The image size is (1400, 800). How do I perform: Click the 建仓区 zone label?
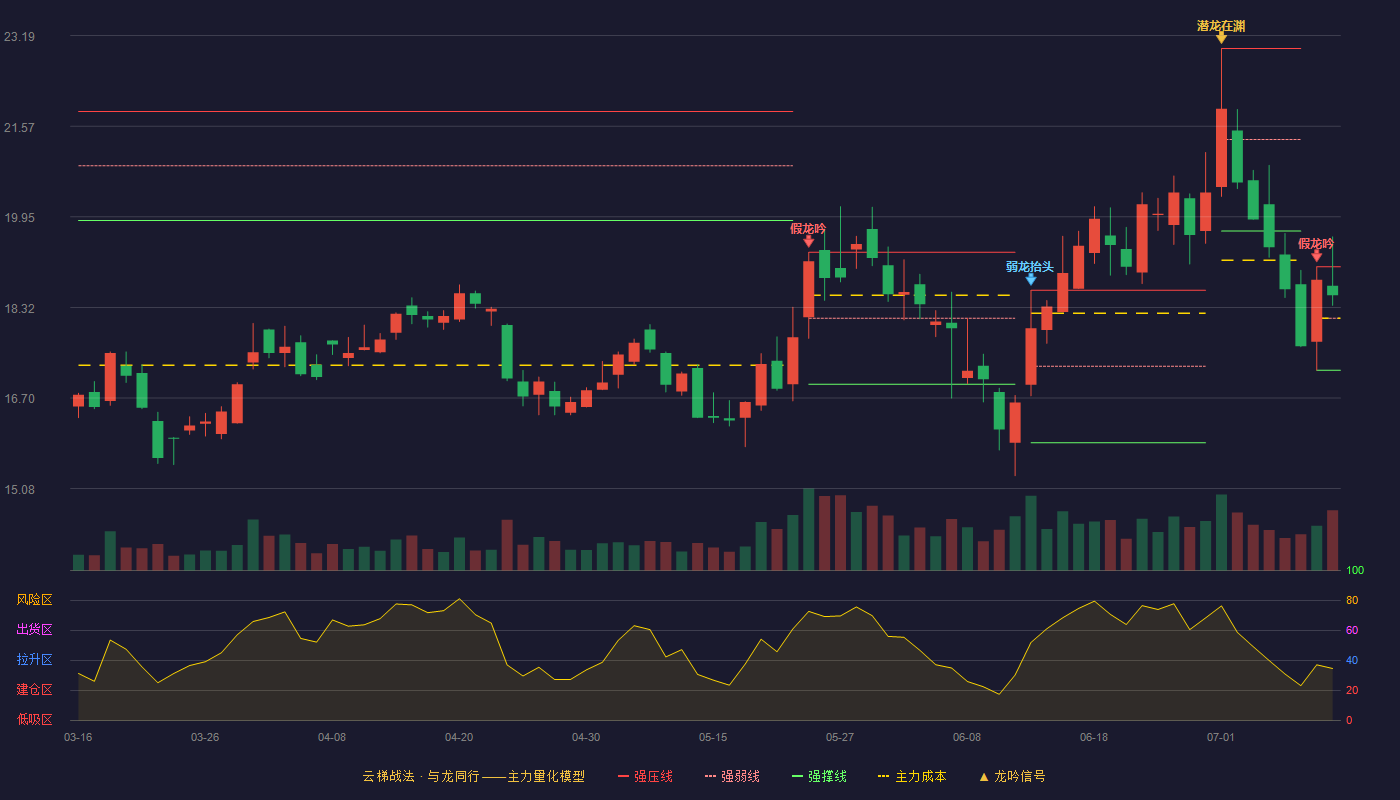(x=34, y=690)
